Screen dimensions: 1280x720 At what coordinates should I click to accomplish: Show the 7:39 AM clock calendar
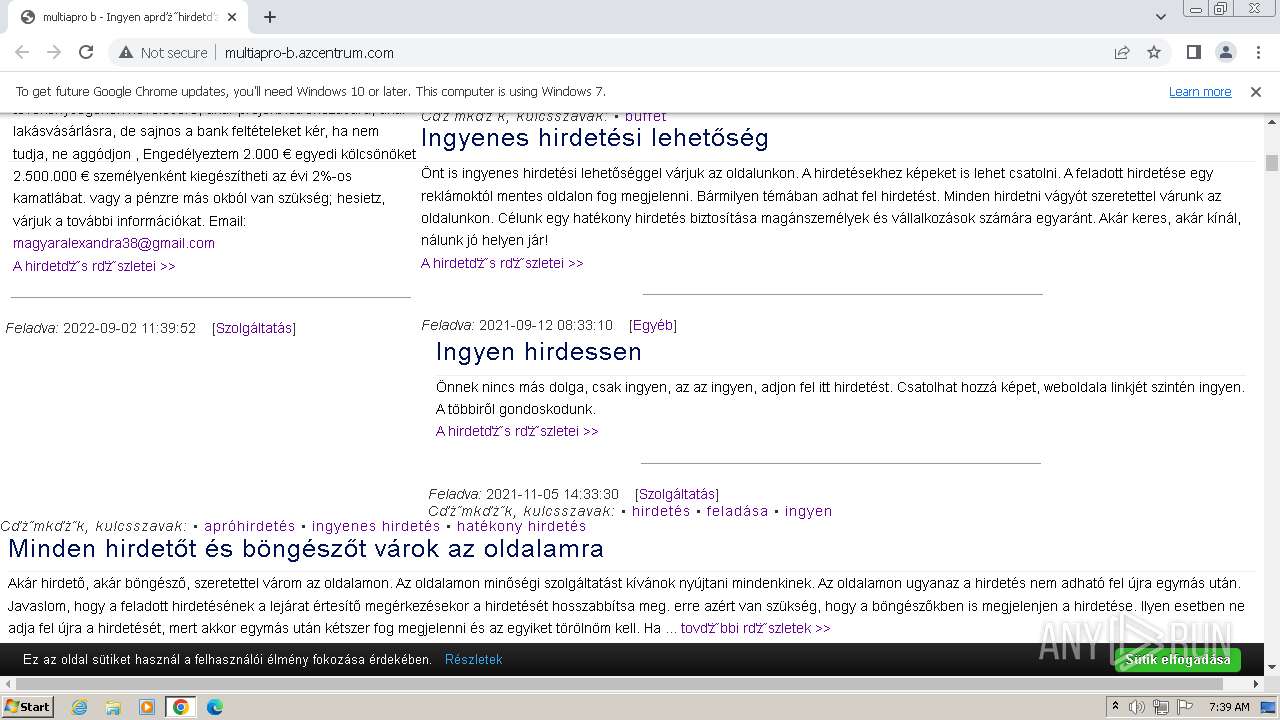click(x=1229, y=707)
